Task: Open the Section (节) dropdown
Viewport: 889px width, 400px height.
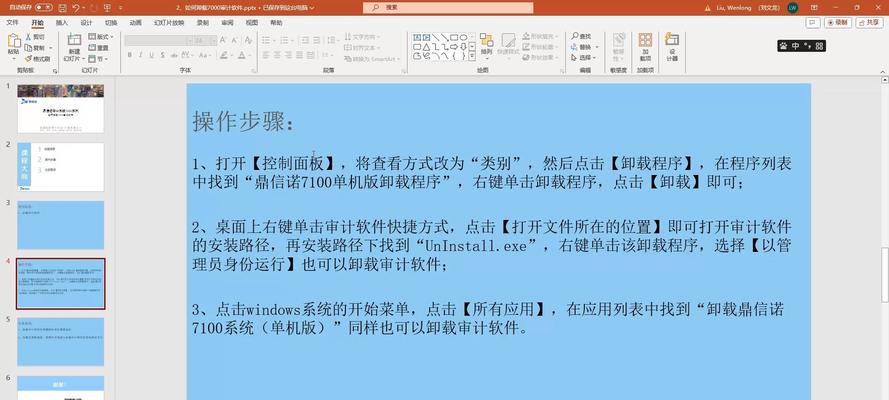Action: pos(98,58)
